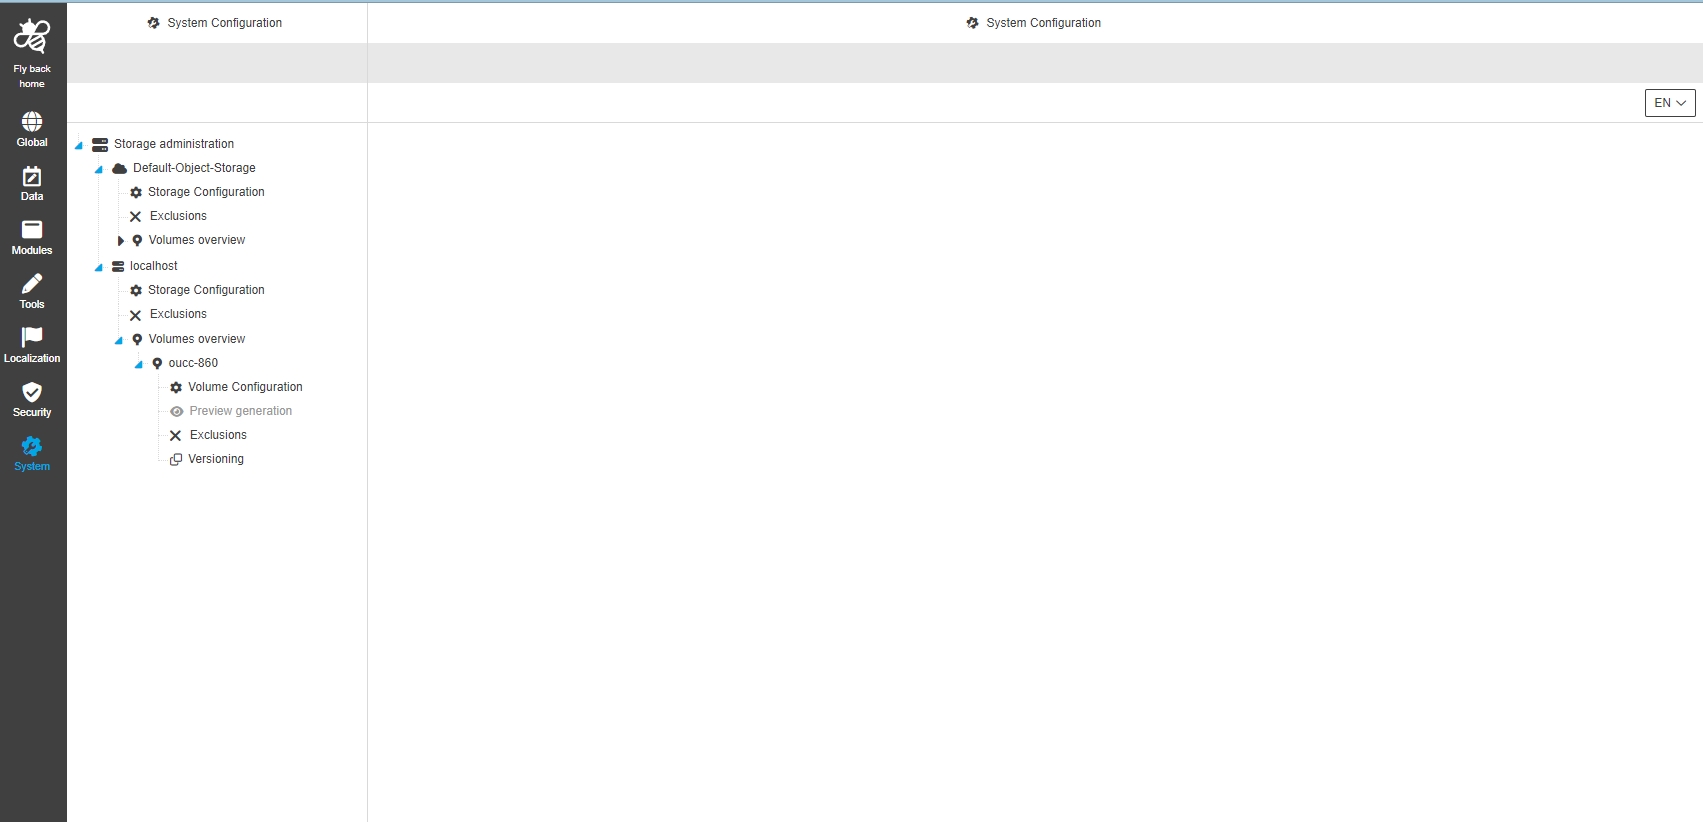
Task: Click the Volume Configuration gear icon
Action: point(176,387)
